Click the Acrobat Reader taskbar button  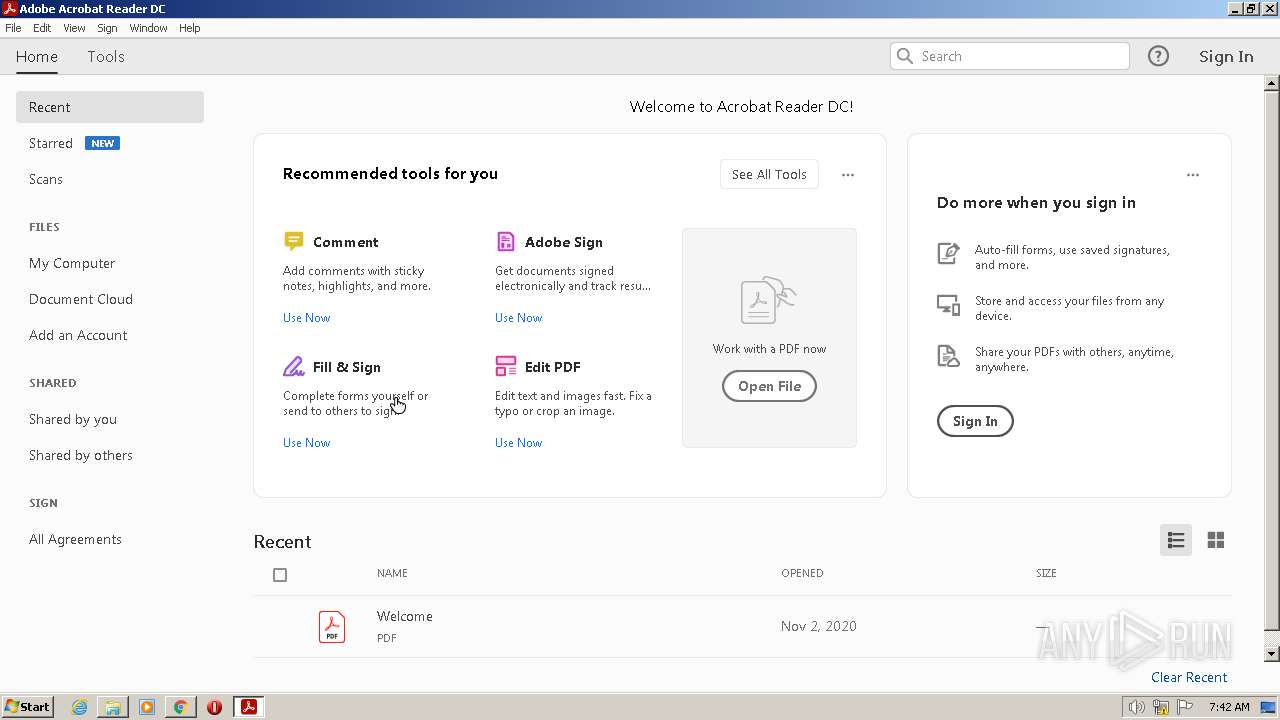[x=249, y=707]
